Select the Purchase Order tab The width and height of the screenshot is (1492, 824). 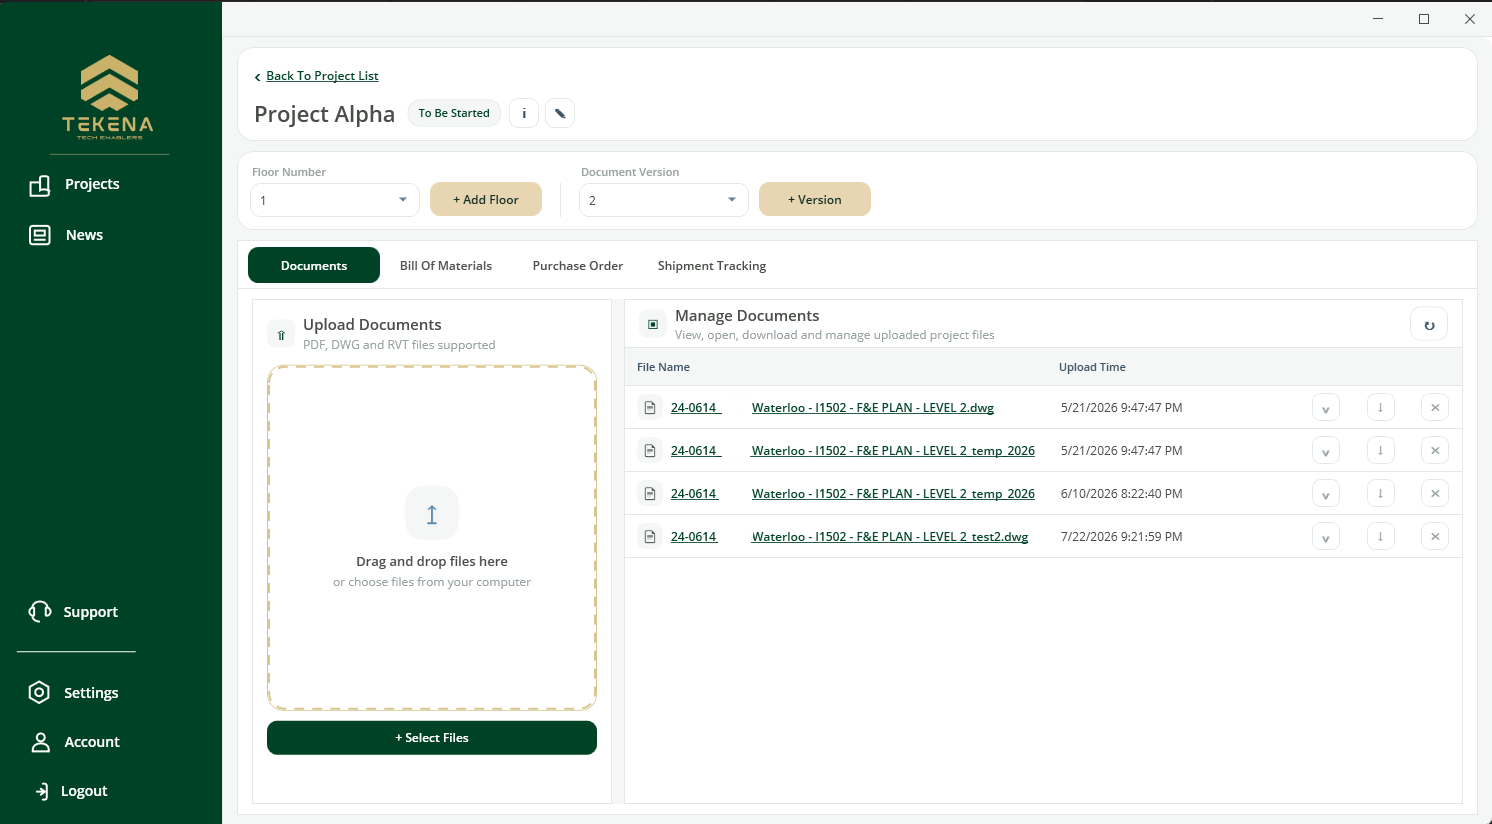578,266
